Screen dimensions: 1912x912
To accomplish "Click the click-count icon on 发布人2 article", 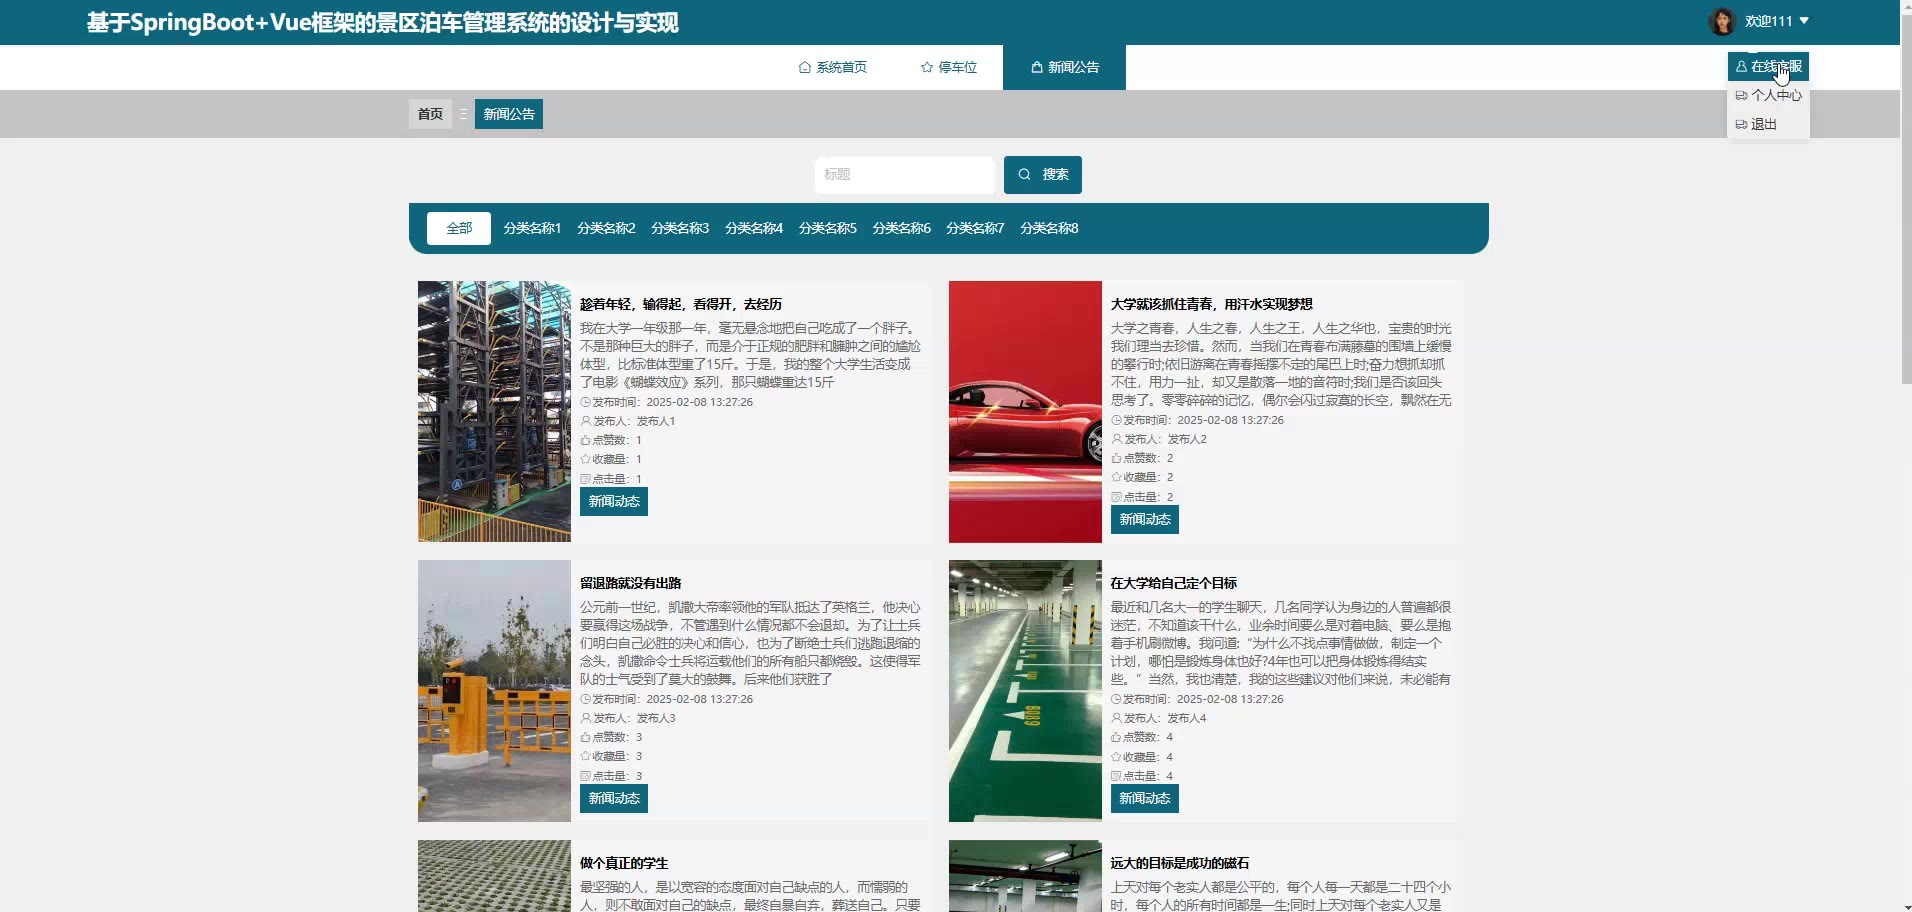I will 1117,497.
